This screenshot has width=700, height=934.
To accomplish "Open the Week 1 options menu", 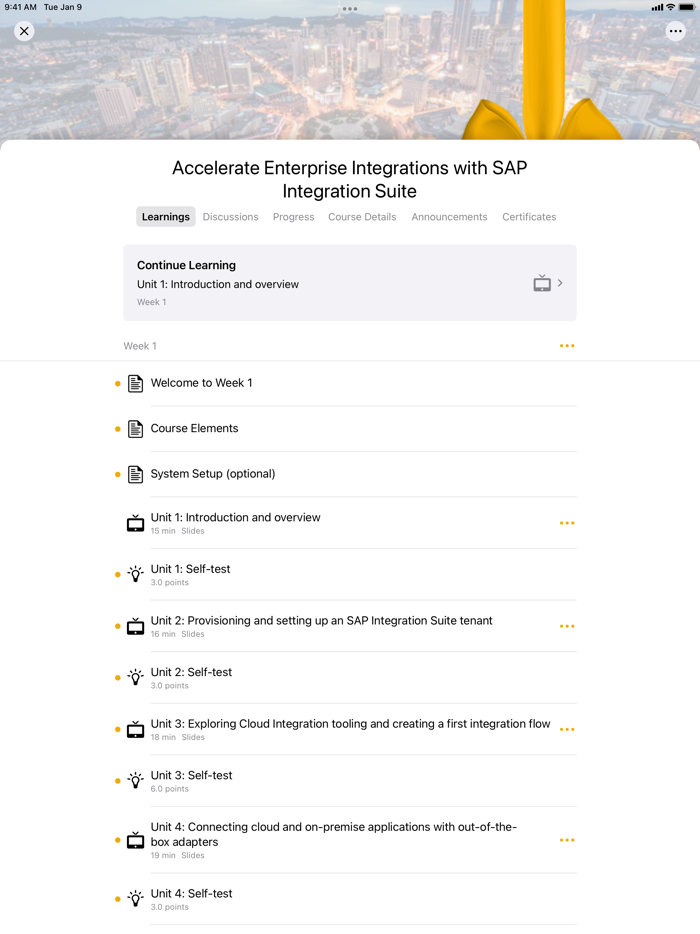I will click(567, 346).
